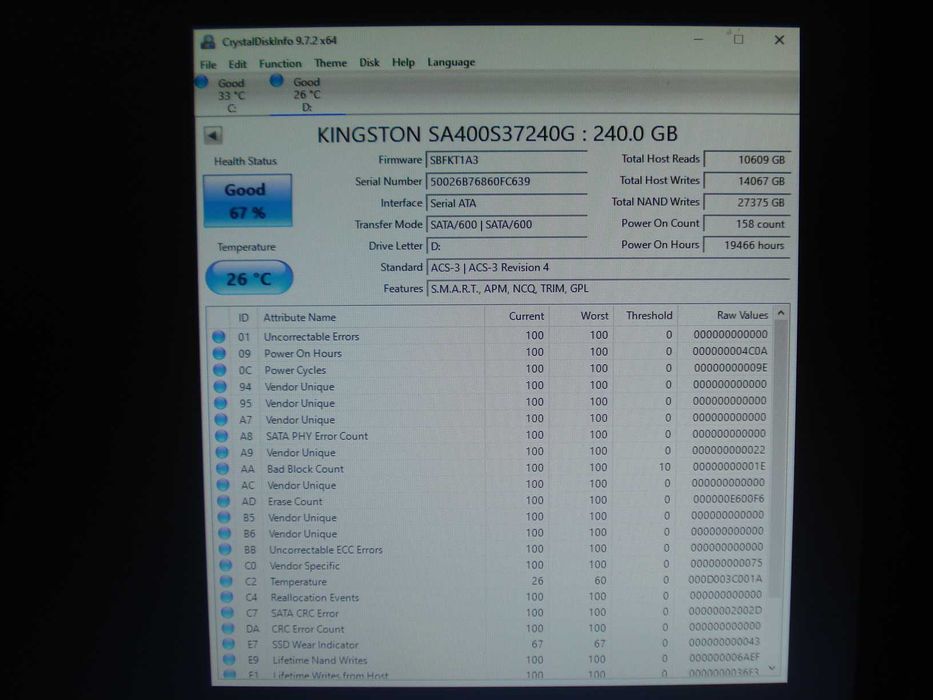The width and height of the screenshot is (933, 700).
Task: Click the Good 67 % health status button
Action: pyautogui.click(x=248, y=201)
